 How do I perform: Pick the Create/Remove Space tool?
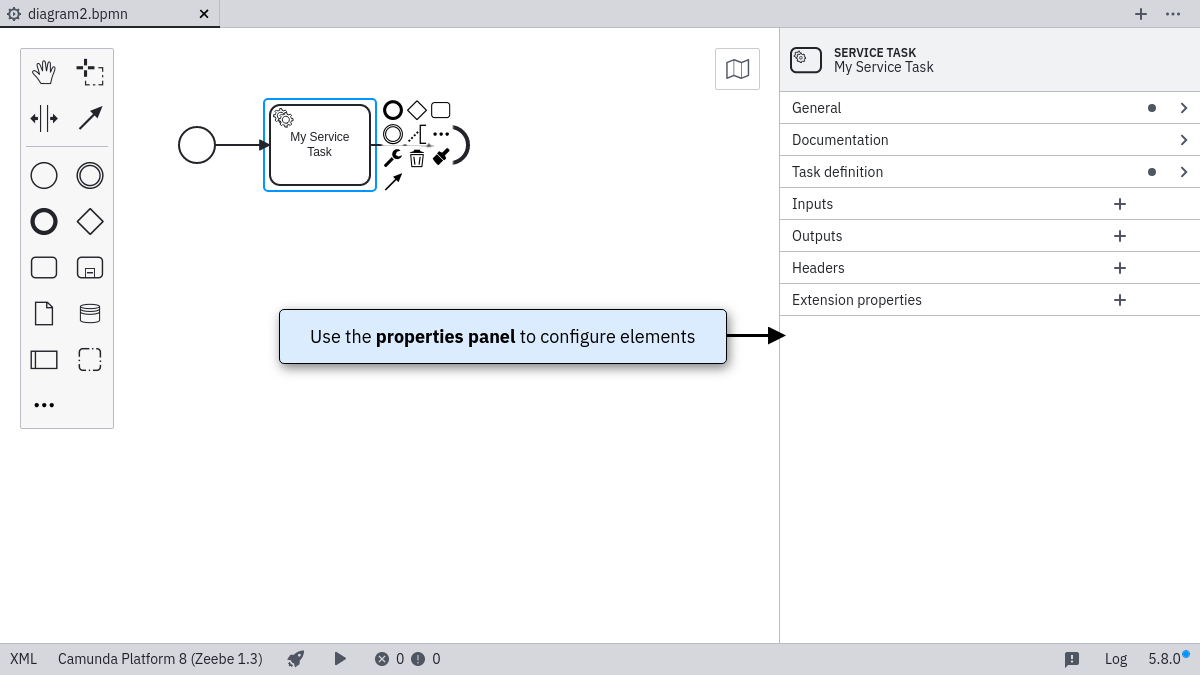pyautogui.click(x=44, y=118)
